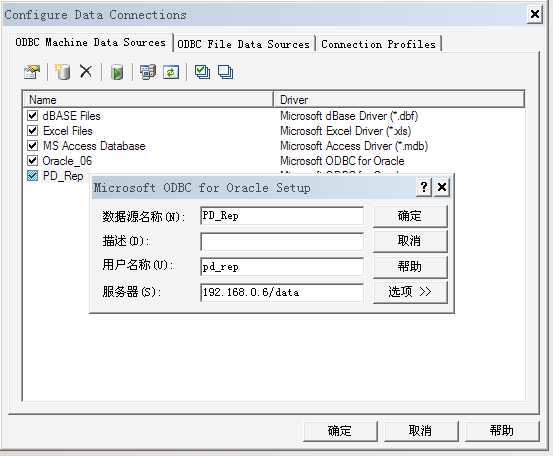553x456 pixels.
Task: Toggle the PD_Rep checkbox
Action: (x=32, y=176)
